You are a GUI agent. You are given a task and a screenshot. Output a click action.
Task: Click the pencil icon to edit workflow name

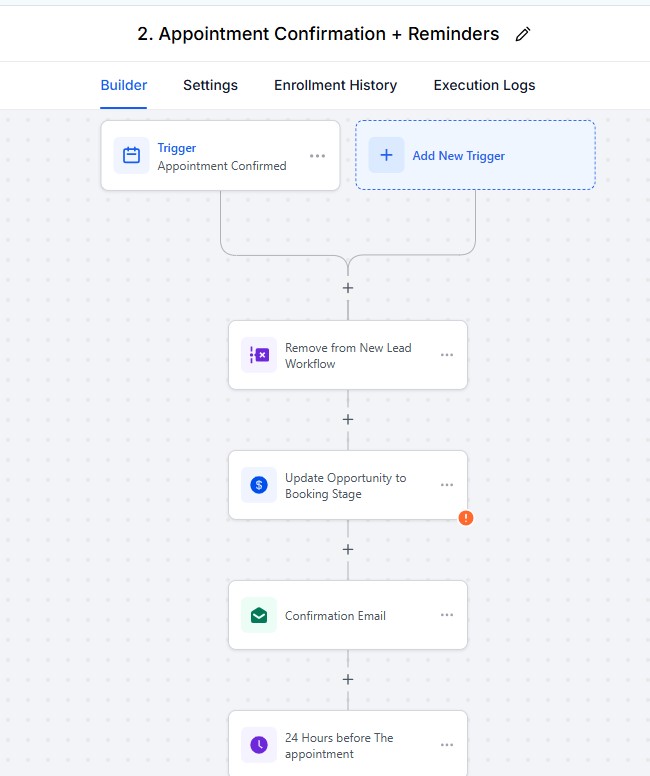522,35
